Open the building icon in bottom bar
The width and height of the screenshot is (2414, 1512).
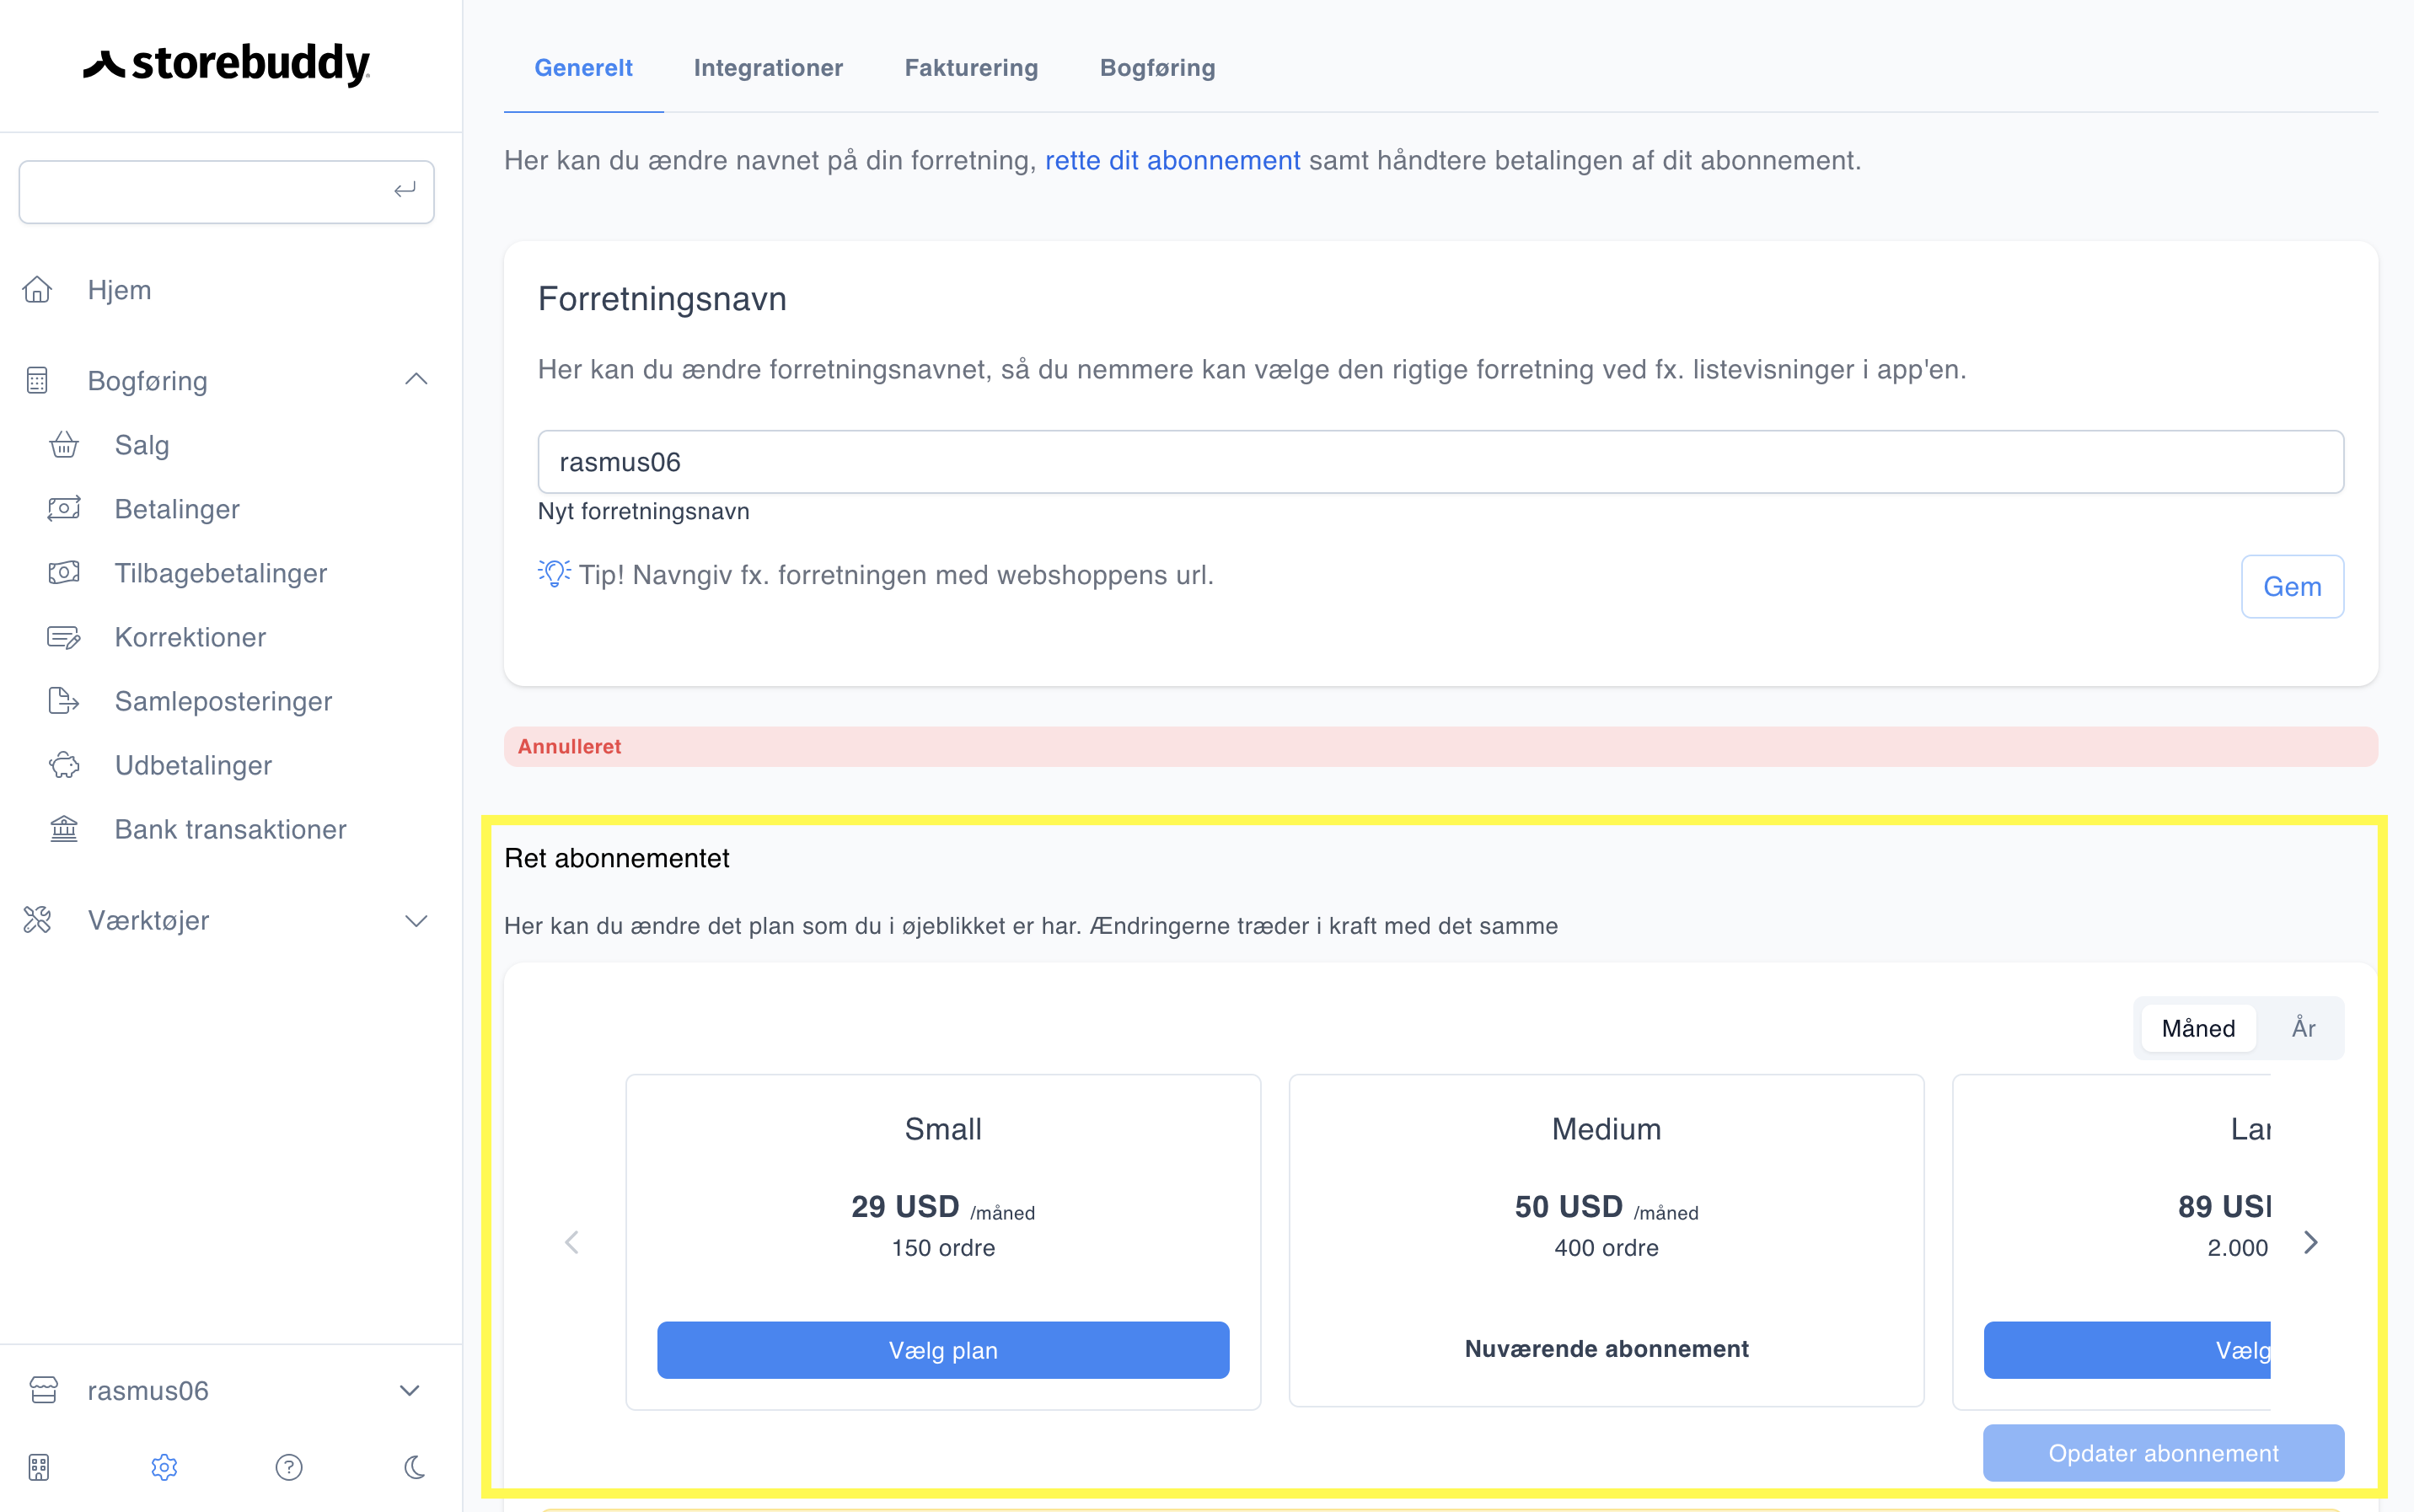39,1467
